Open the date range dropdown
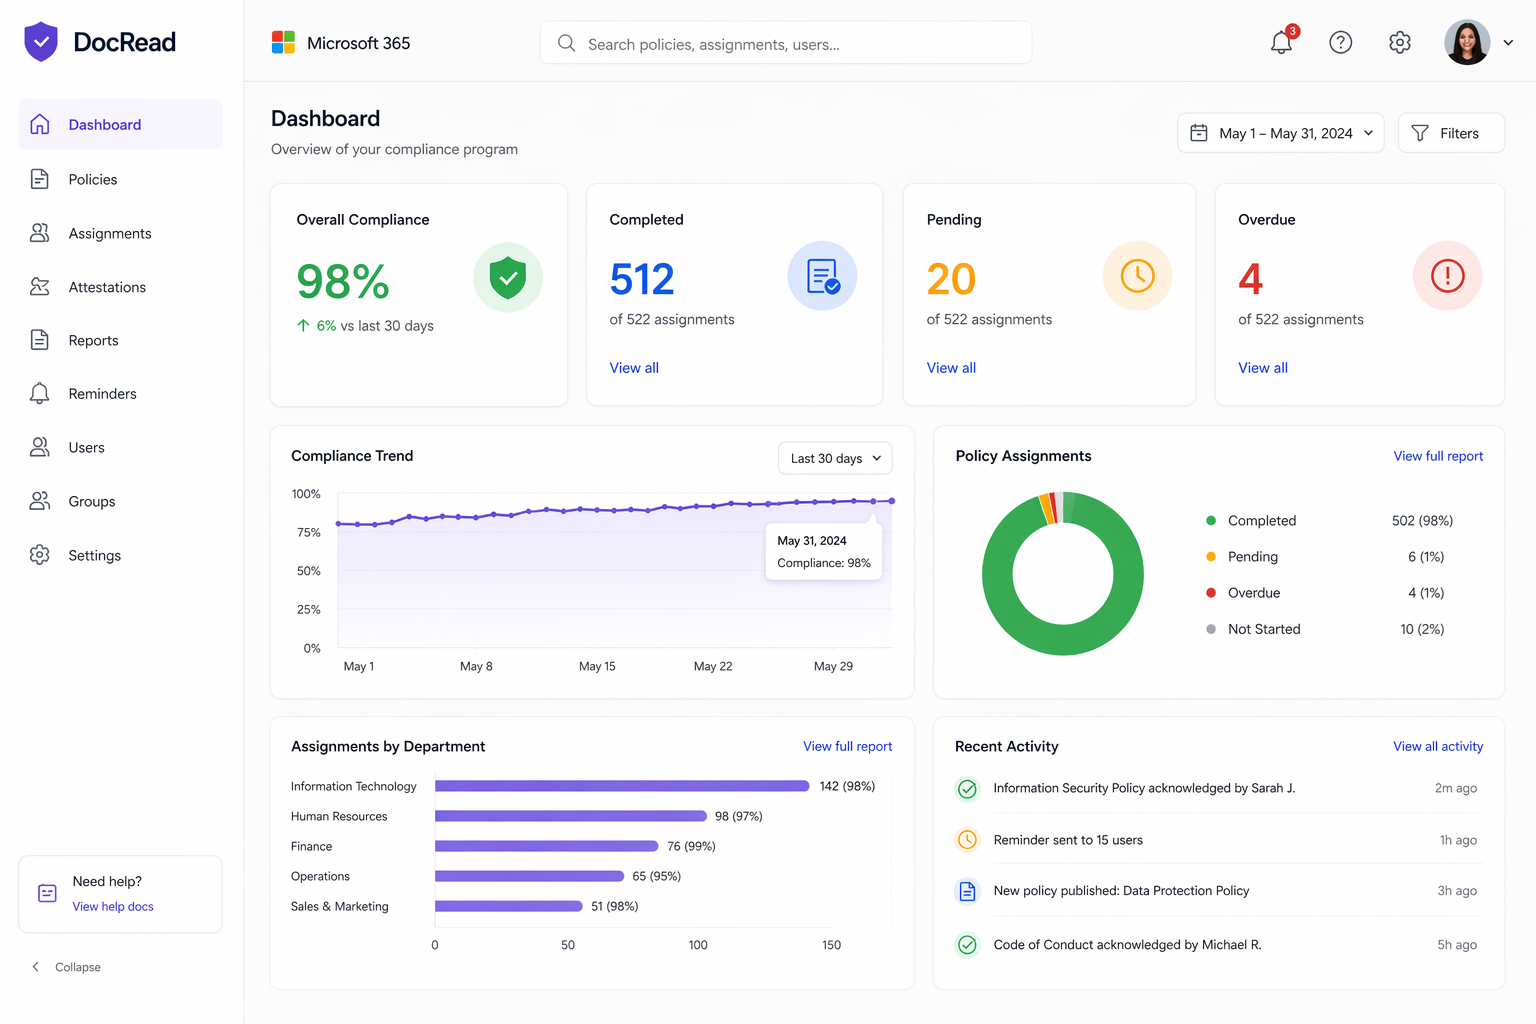Image resolution: width=1536 pixels, height=1024 pixels. pos(1280,133)
